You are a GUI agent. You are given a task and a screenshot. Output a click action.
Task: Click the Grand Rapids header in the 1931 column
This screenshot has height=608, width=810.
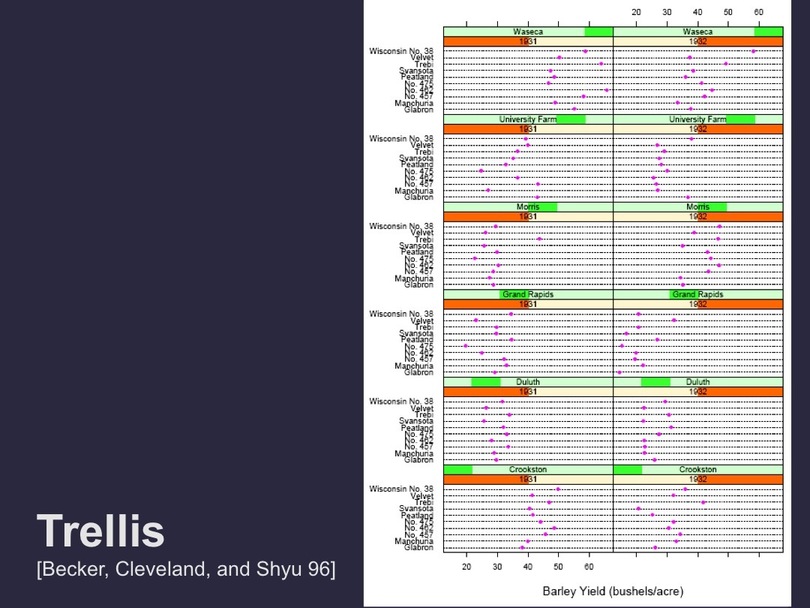point(528,295)
